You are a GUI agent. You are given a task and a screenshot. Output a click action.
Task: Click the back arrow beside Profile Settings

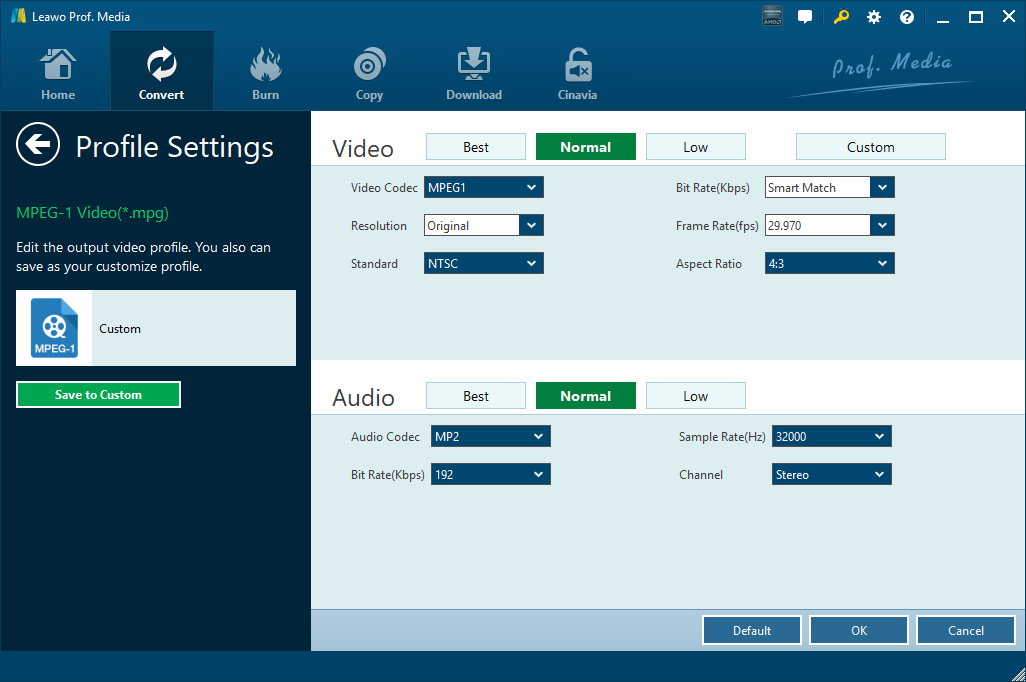click(38, 145)
